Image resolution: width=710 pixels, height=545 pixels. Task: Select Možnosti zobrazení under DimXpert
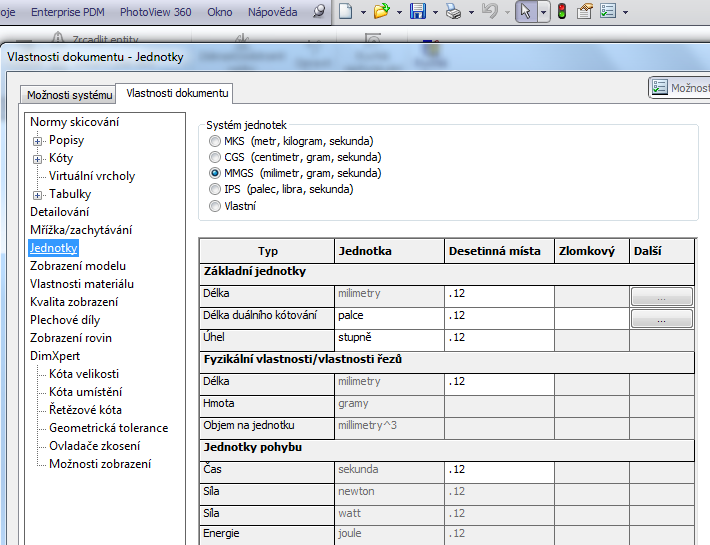point(100,464)
